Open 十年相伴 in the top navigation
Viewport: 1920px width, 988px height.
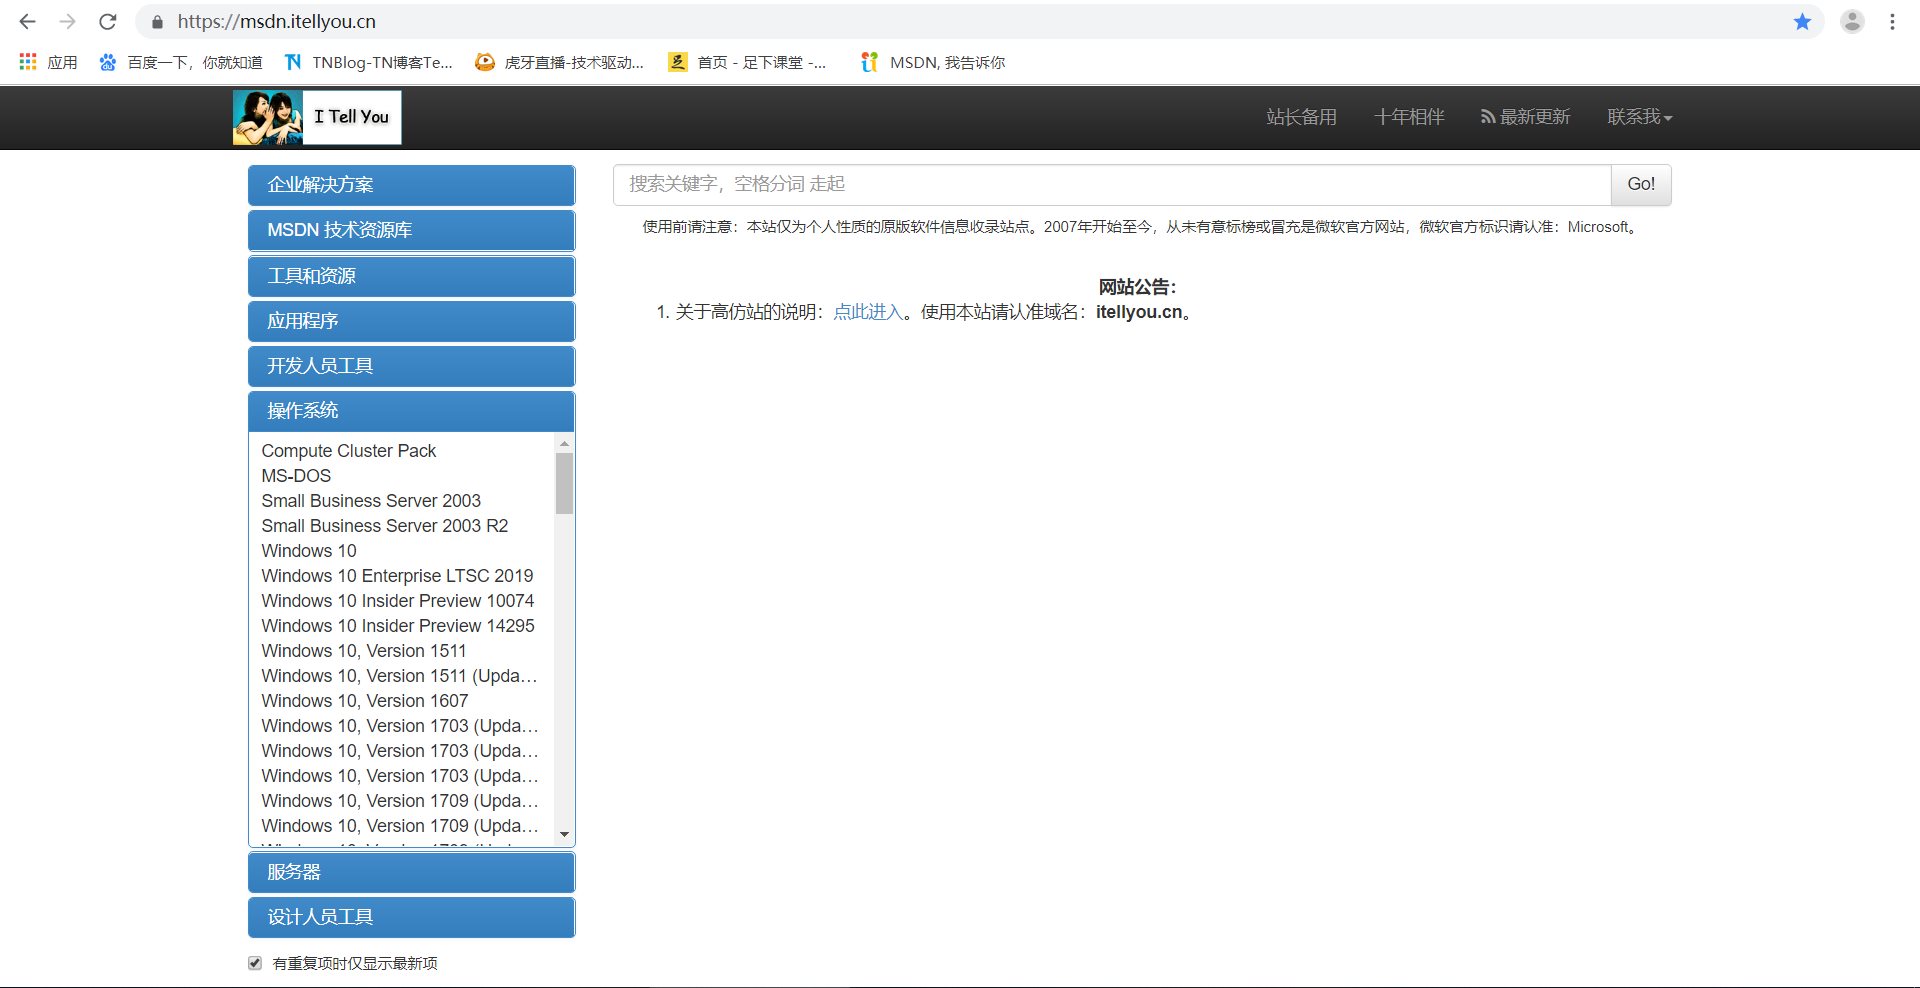pos(1408,117)
